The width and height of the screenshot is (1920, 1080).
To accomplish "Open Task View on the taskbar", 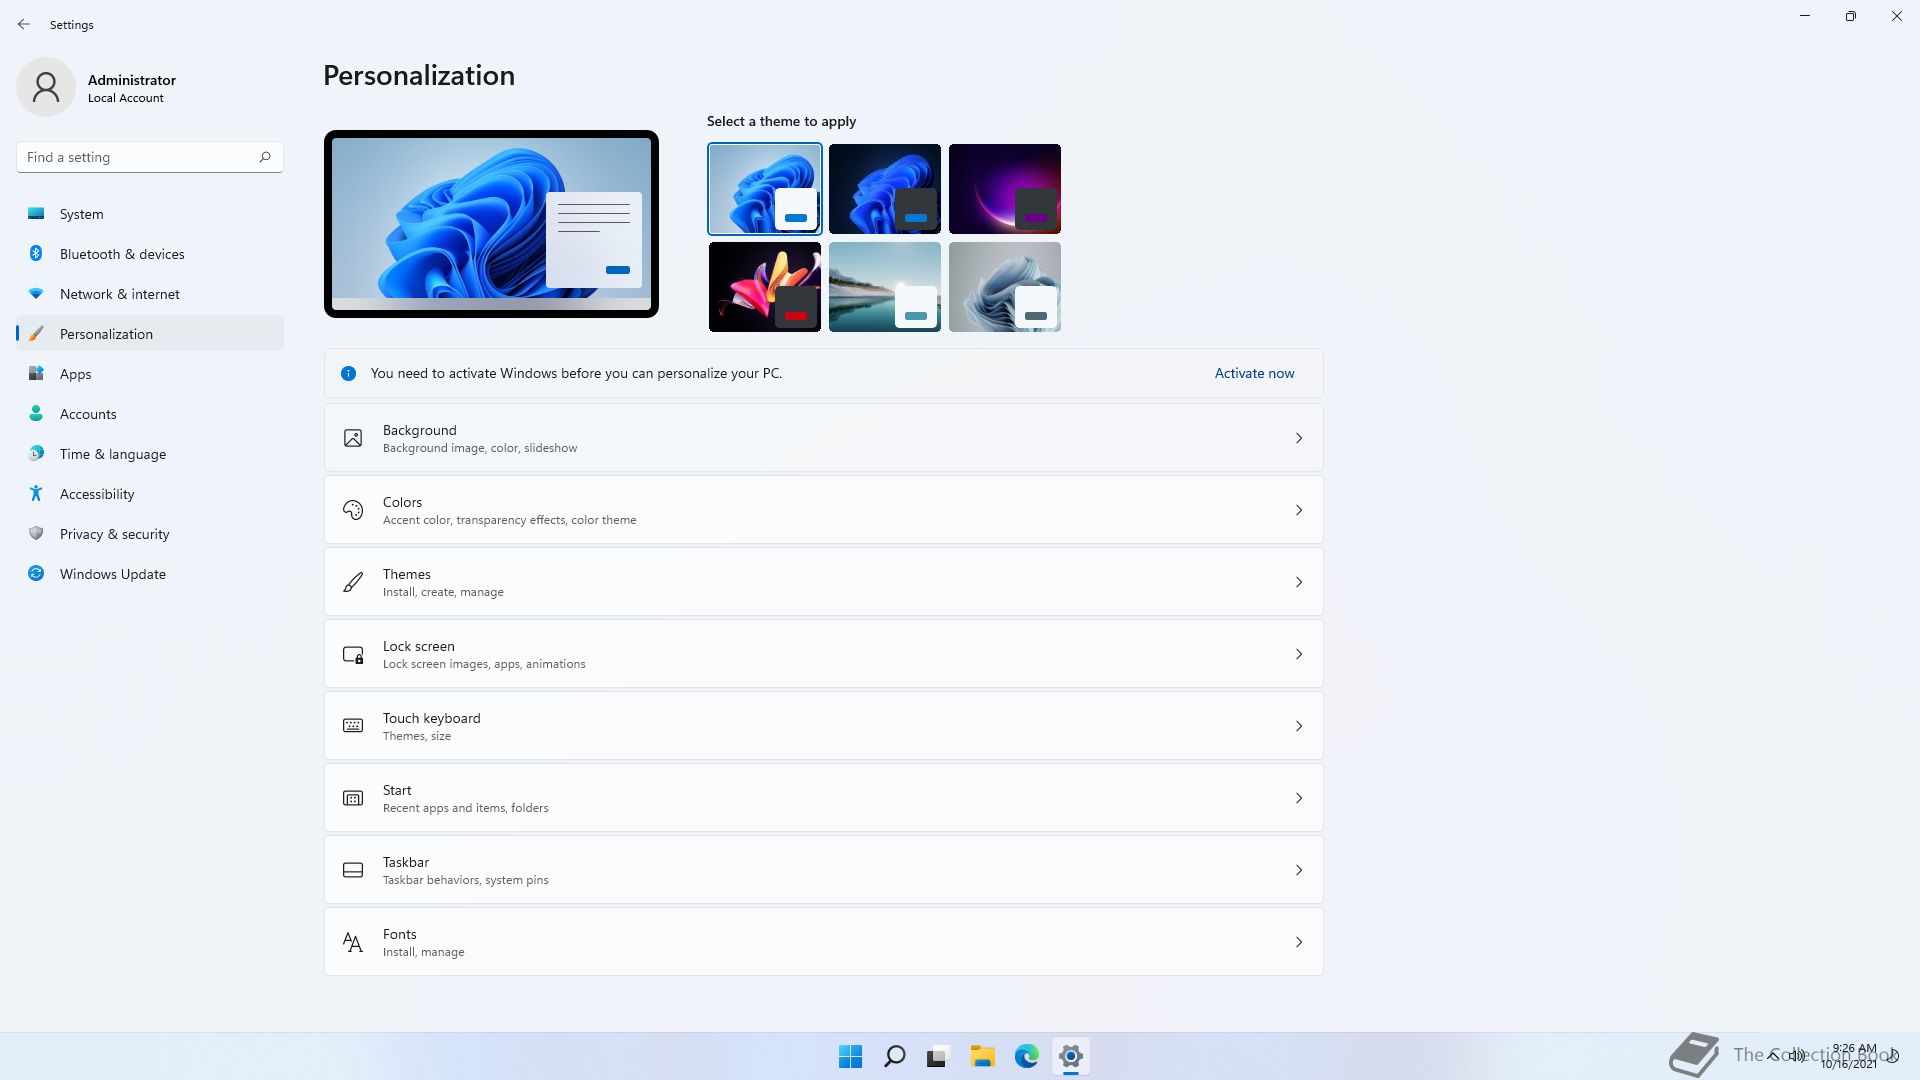I will pos(938,1056).
